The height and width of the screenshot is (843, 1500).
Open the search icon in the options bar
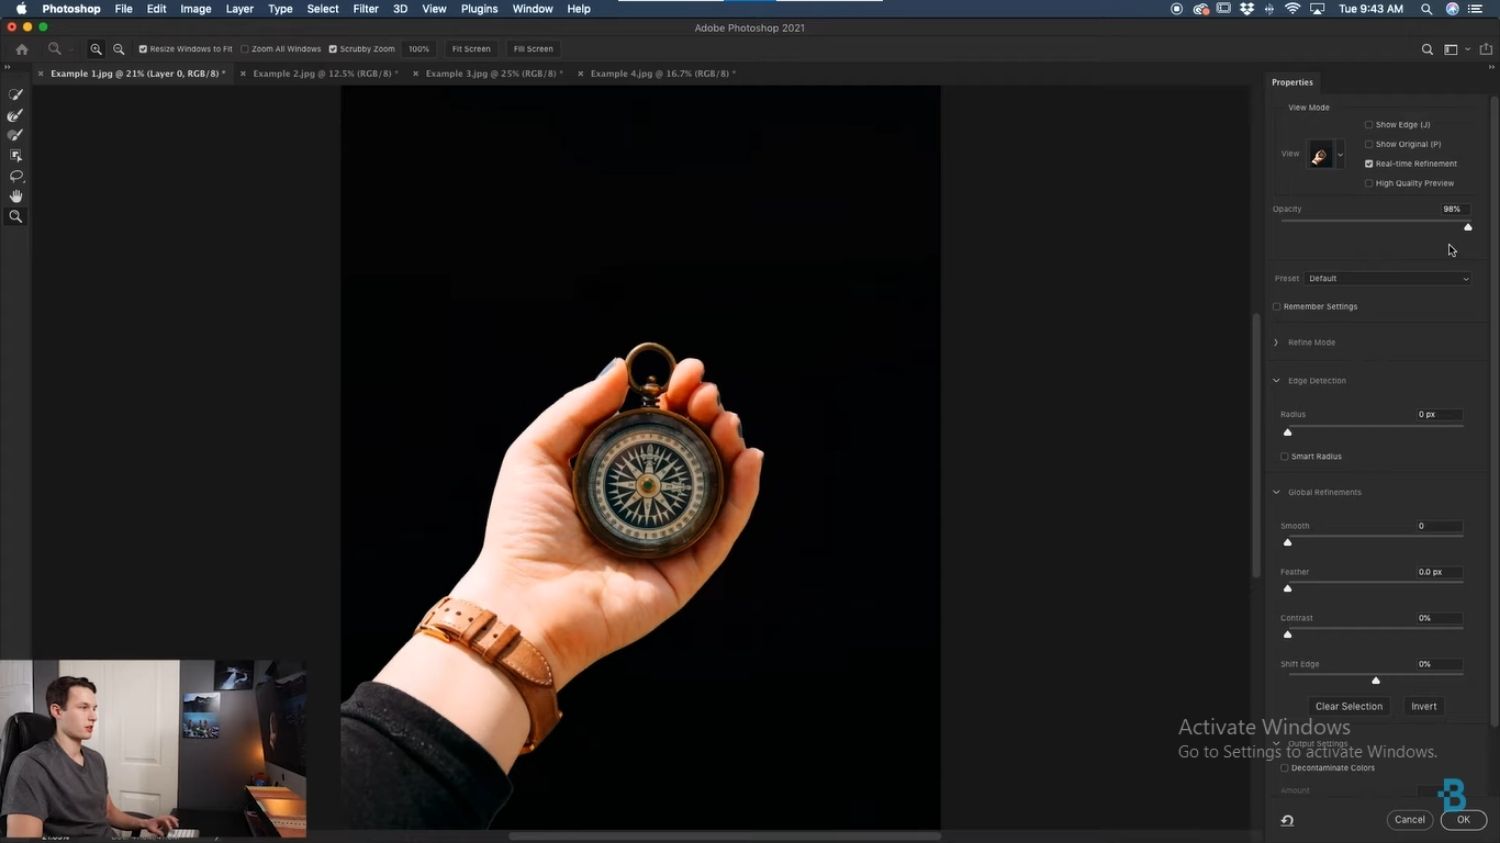pyautogui.click(x=1427, y=48)
